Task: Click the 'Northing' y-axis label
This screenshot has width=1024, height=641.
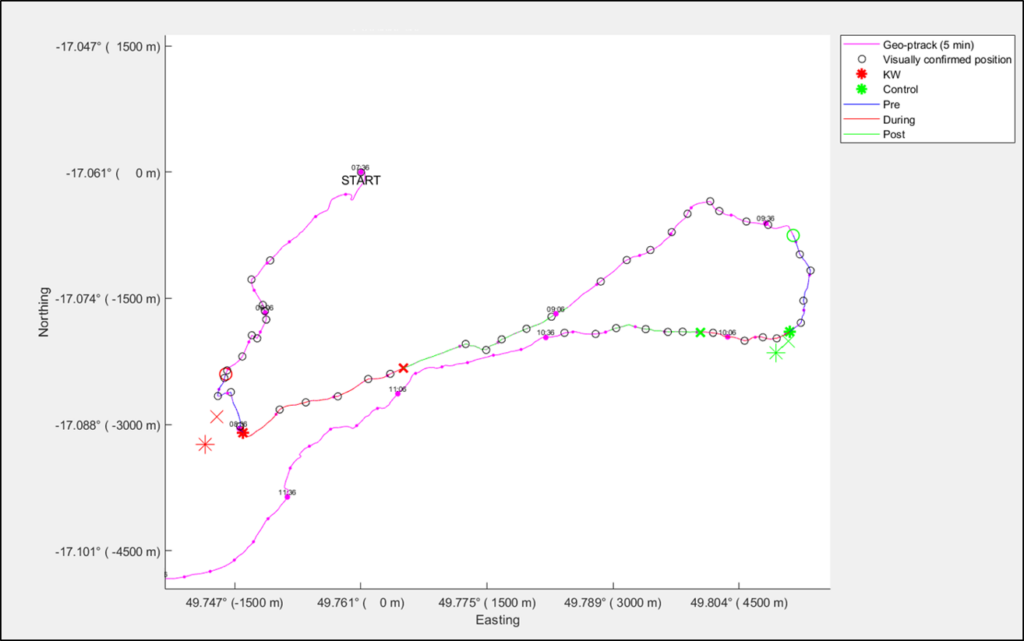Action: point(44,312)
